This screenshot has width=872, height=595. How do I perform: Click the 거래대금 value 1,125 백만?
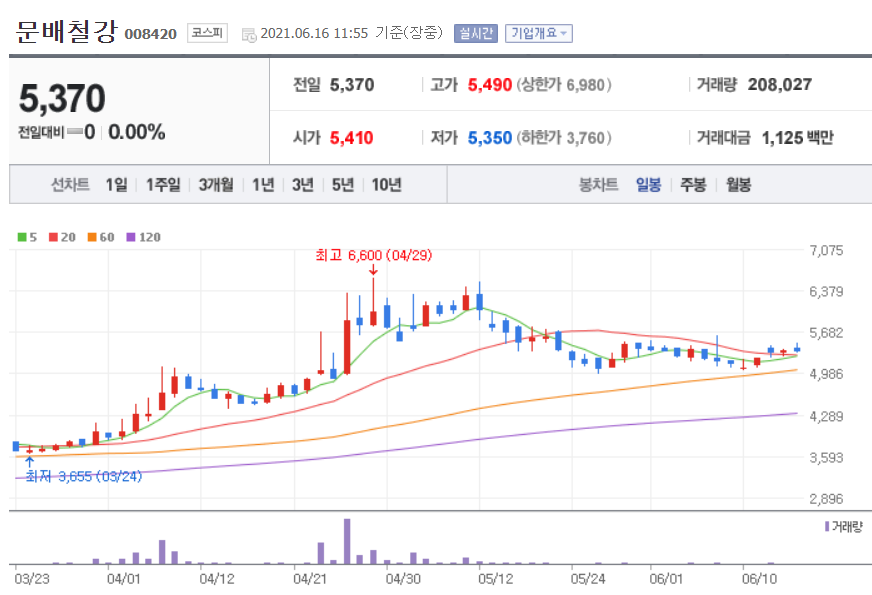pyautogui.click(x=797, y=137)
